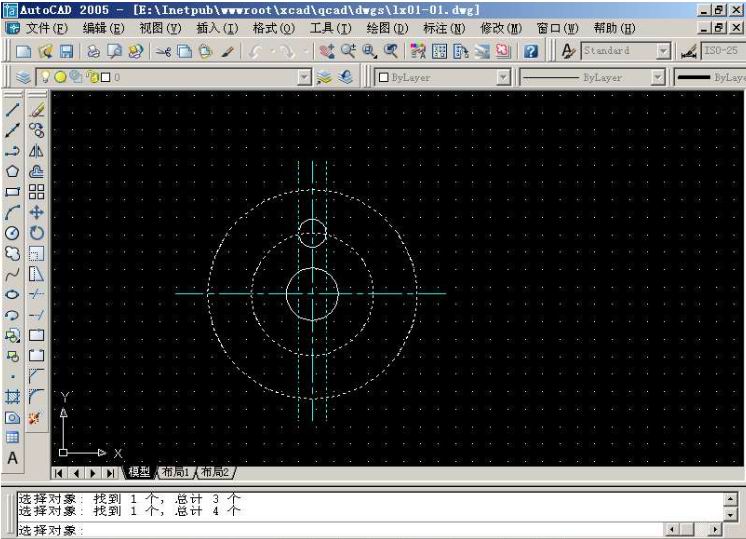Select the 模型 tab
Image resolution: width=746 pixels, height=539 pixels.
pyautogui.click(x=139, y=472)
